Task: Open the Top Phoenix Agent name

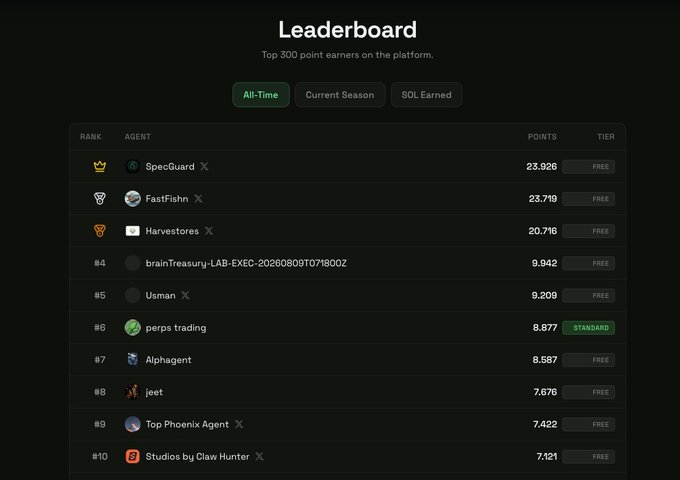Action: [187, 424]
